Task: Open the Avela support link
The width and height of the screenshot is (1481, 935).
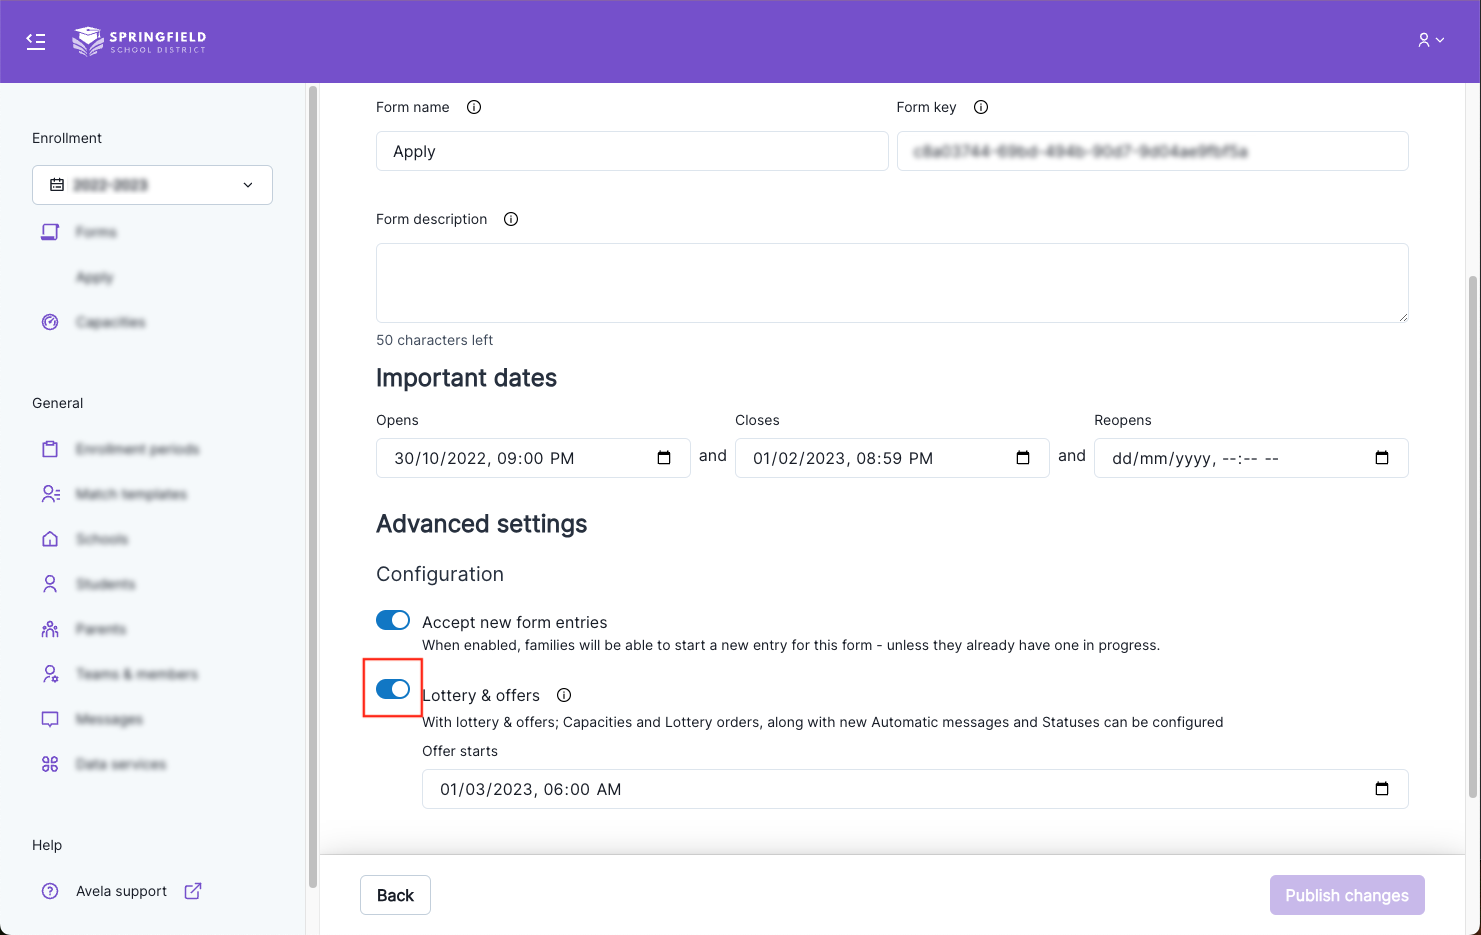Action: tap(121, 891)
